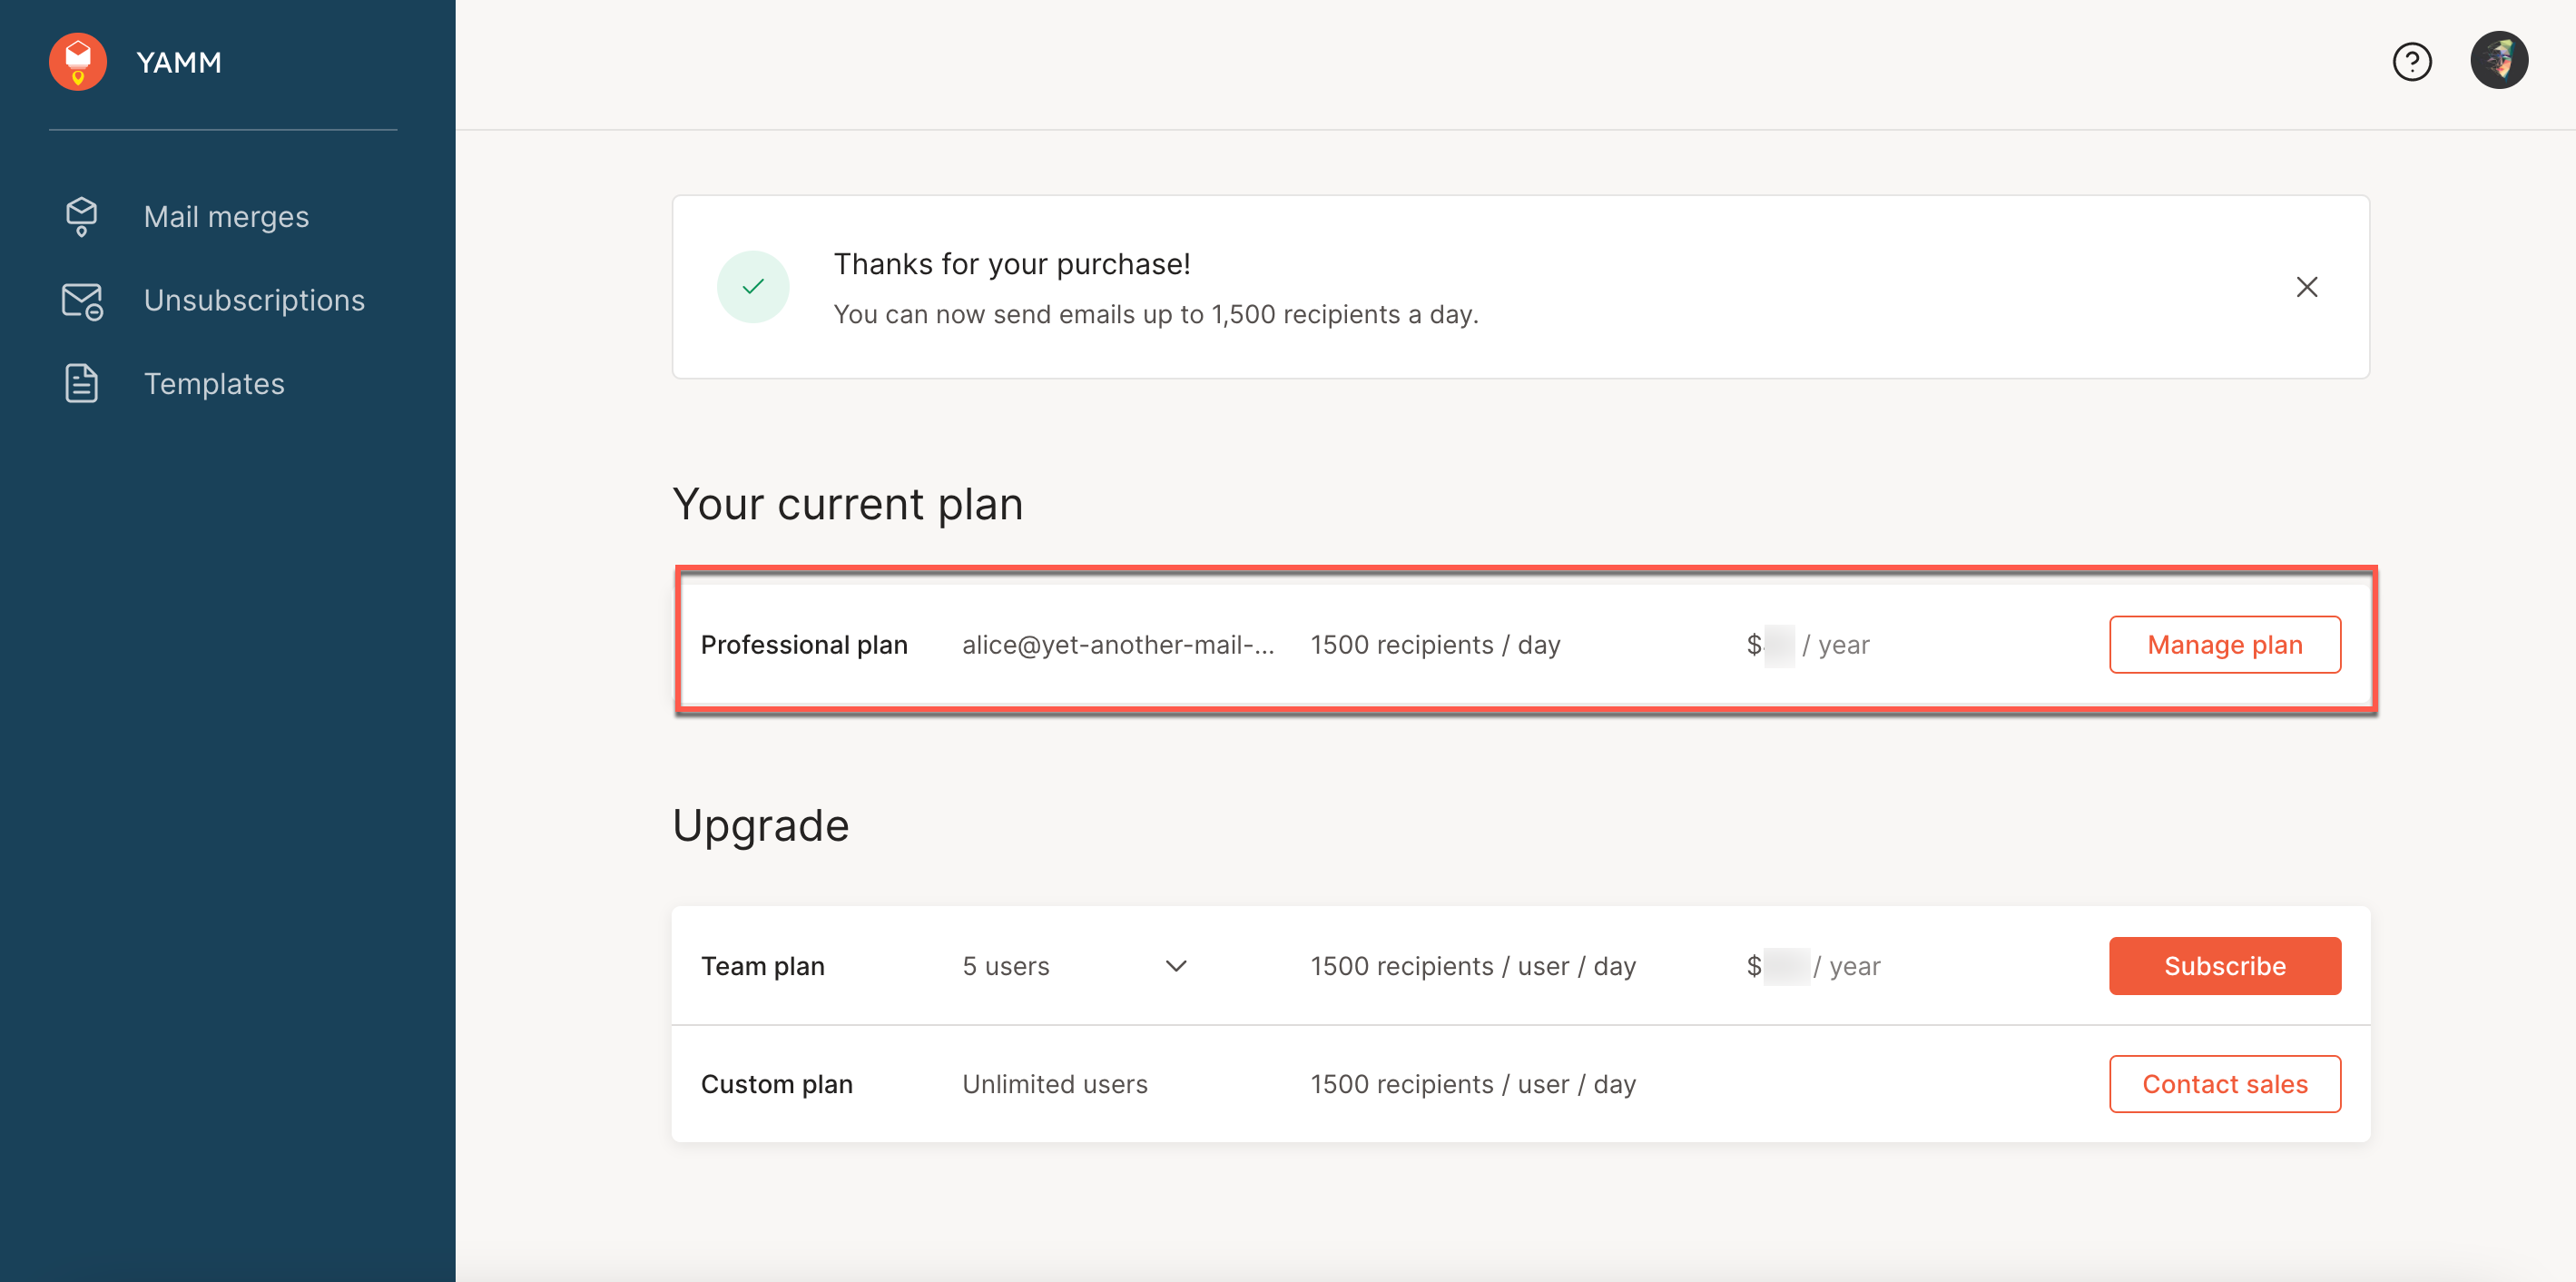
Task: Navigate to Templates section
Action: (x=214, y=384)
